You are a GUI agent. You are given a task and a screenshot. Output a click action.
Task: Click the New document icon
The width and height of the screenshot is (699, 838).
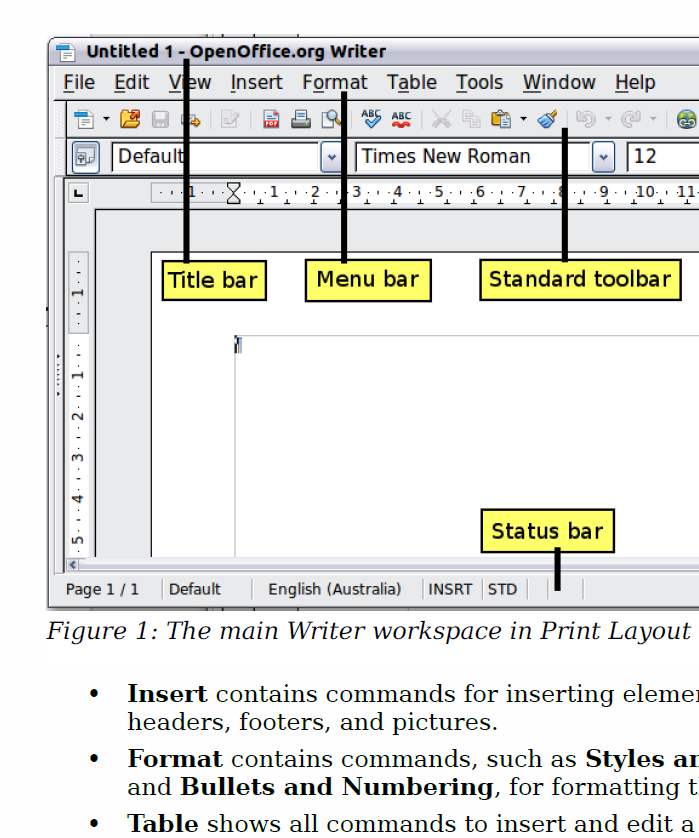84,119
